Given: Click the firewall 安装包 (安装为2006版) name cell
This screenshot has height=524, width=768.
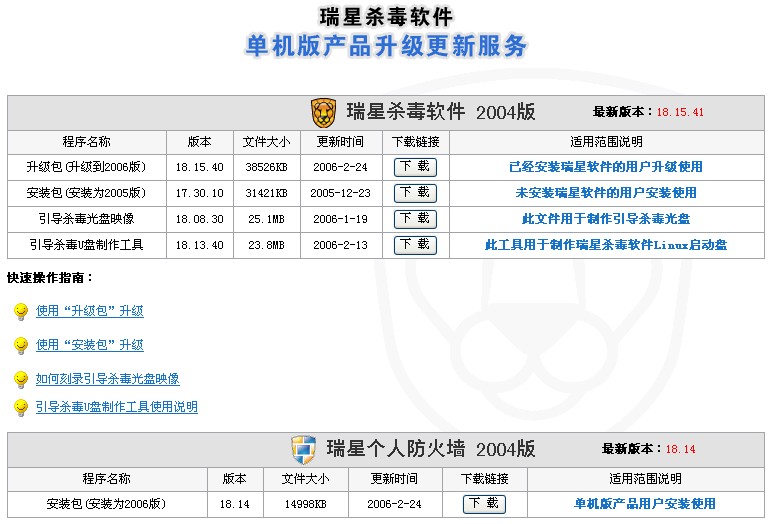Looking at the screenshot, I should click(x=107, y=504).
